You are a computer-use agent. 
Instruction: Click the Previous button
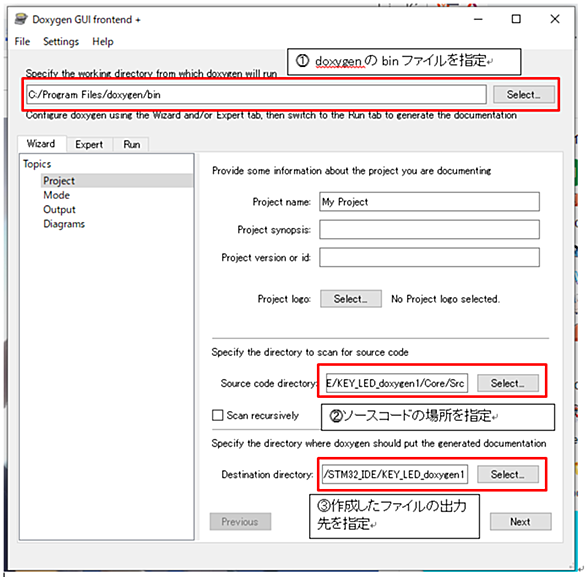point(240,522)
